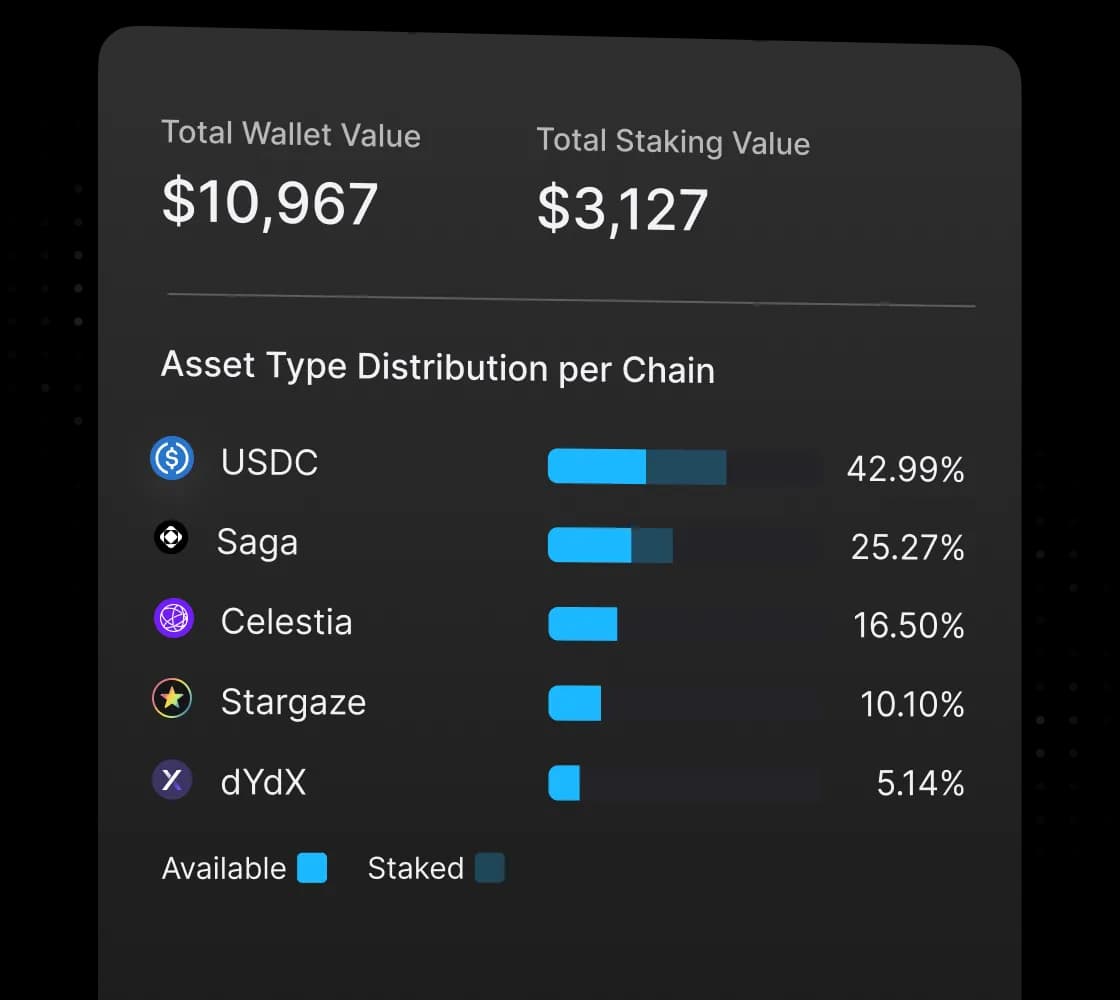
Task: Click the USDC coin icon
Action: 172,460
